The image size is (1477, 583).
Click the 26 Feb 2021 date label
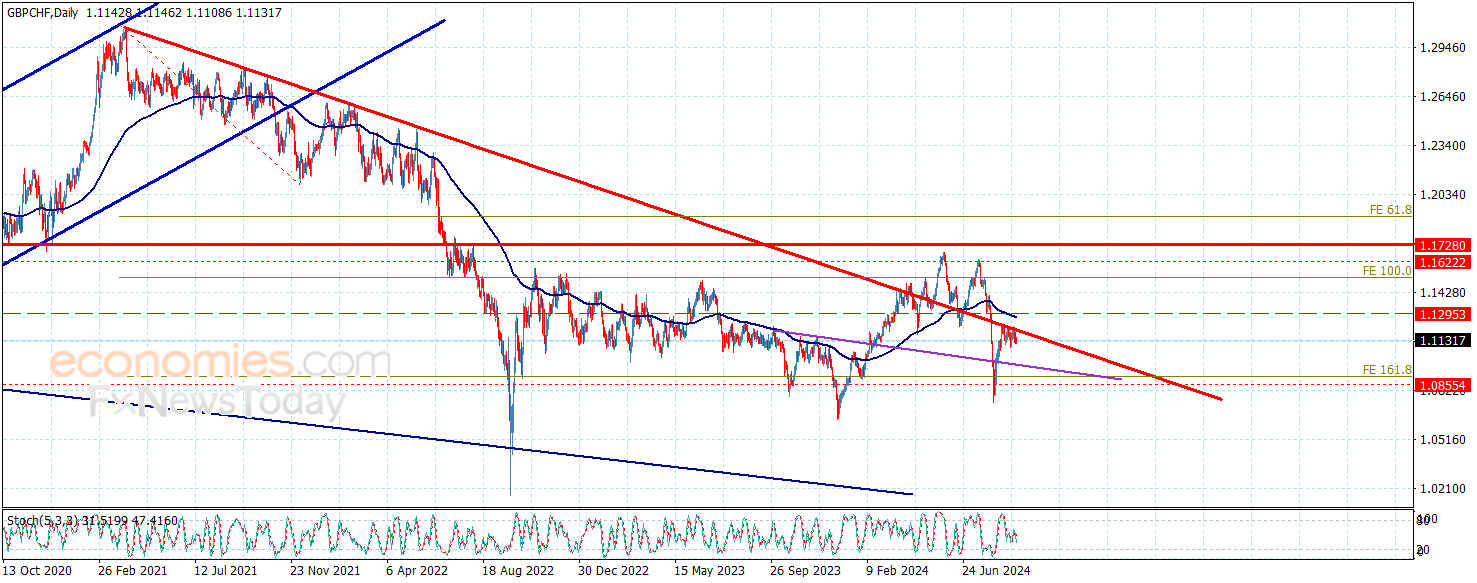pyautogui.click(x=134, y=571)
